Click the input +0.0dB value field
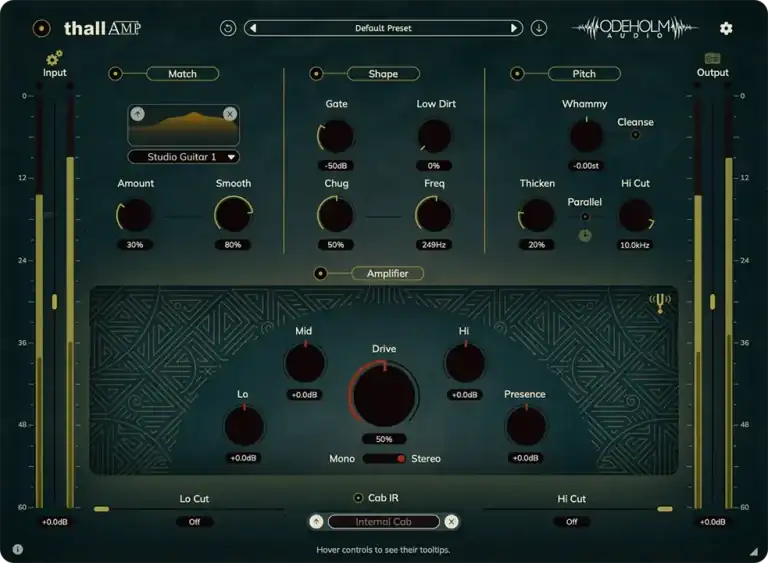 coord(54,522)
